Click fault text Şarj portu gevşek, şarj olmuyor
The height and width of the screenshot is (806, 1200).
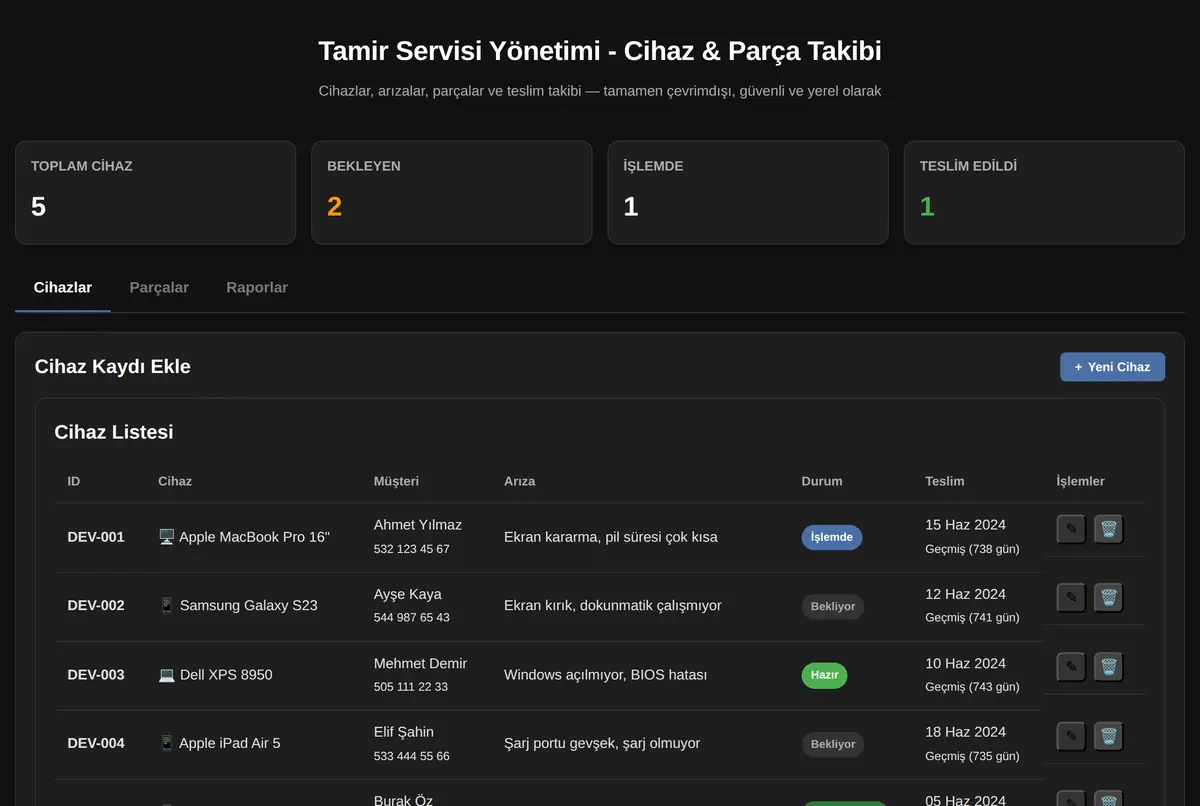pyautogui.click(x=602, y=744)
